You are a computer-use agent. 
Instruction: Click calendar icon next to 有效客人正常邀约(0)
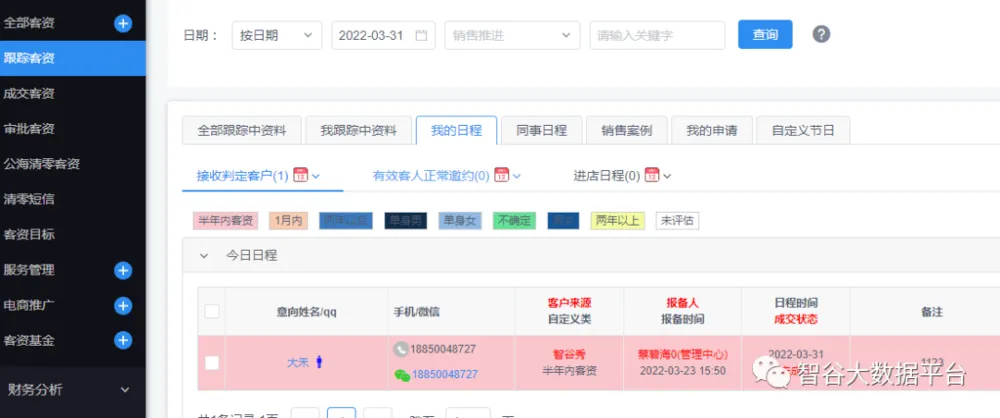502,176
